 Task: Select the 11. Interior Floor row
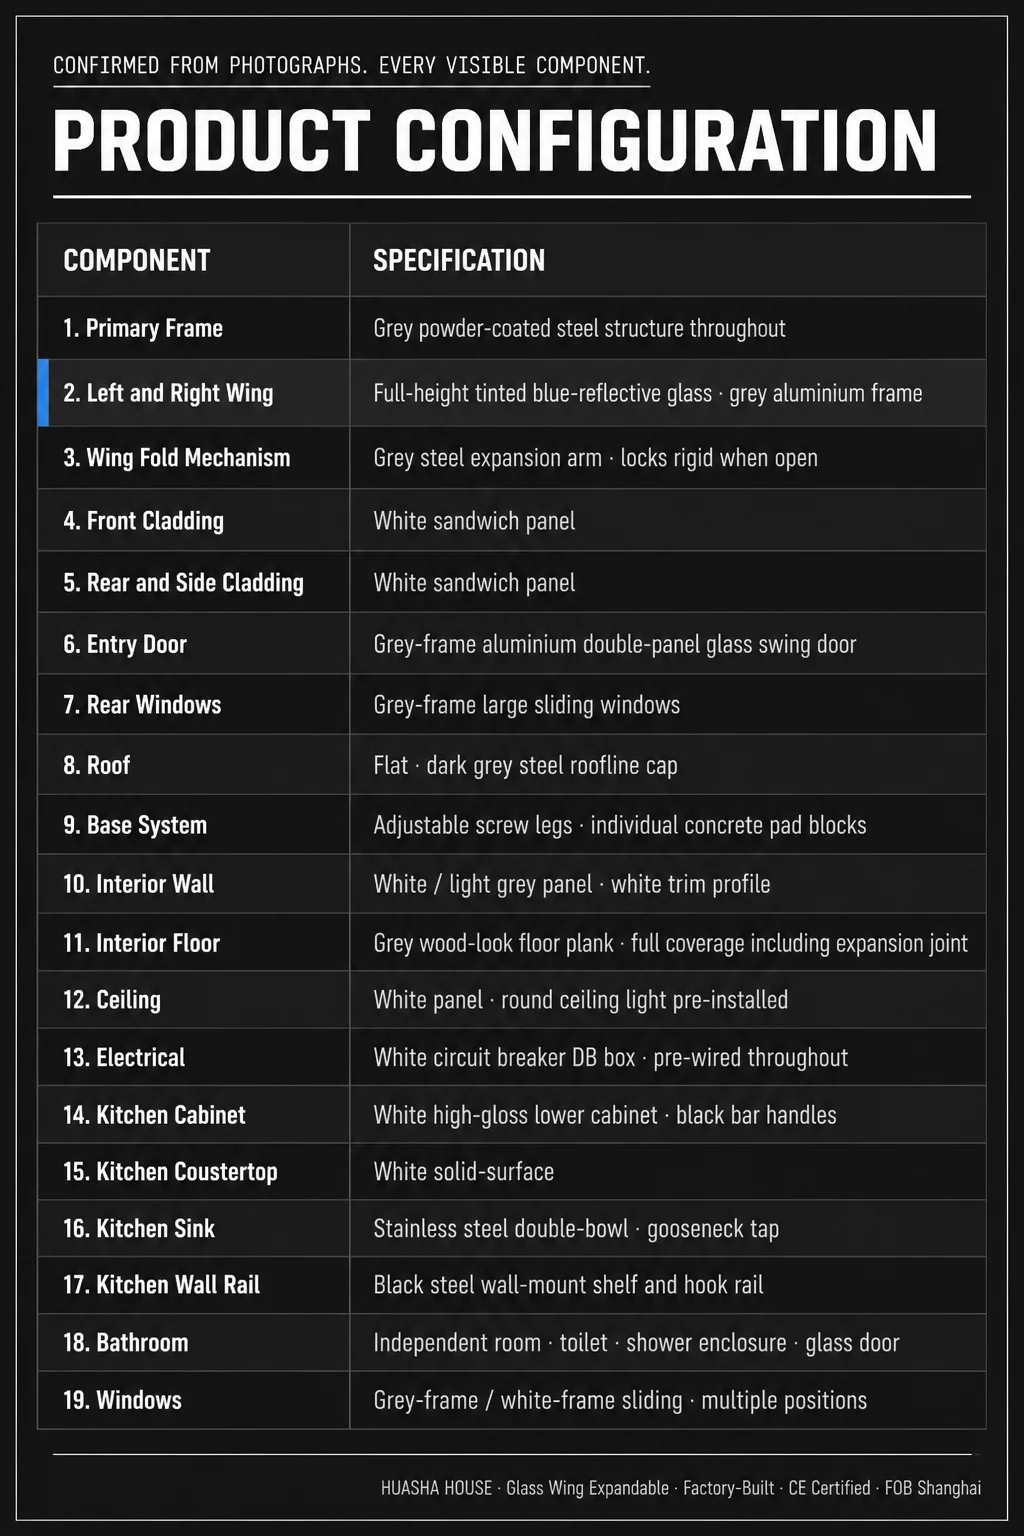click(512, 942)
